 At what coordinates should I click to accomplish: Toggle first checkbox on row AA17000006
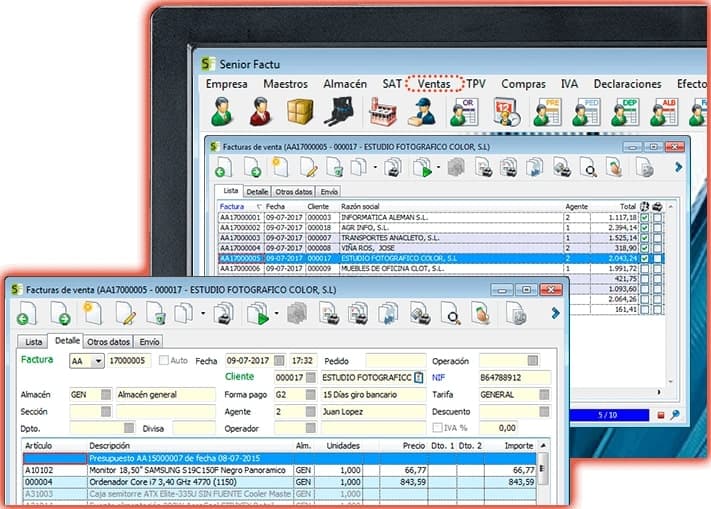click(644, 268)
